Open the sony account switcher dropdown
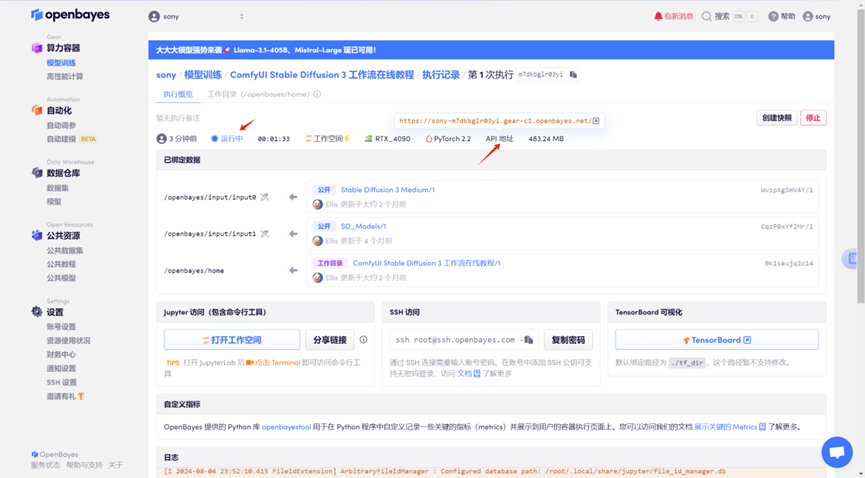The image size is (865, 478). click(196, 17)
